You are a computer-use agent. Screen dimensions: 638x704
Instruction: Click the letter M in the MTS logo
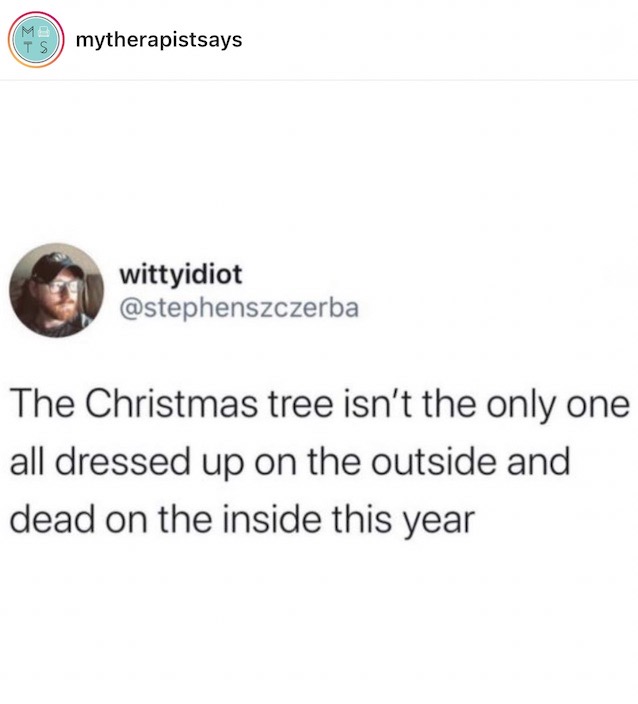28,32
